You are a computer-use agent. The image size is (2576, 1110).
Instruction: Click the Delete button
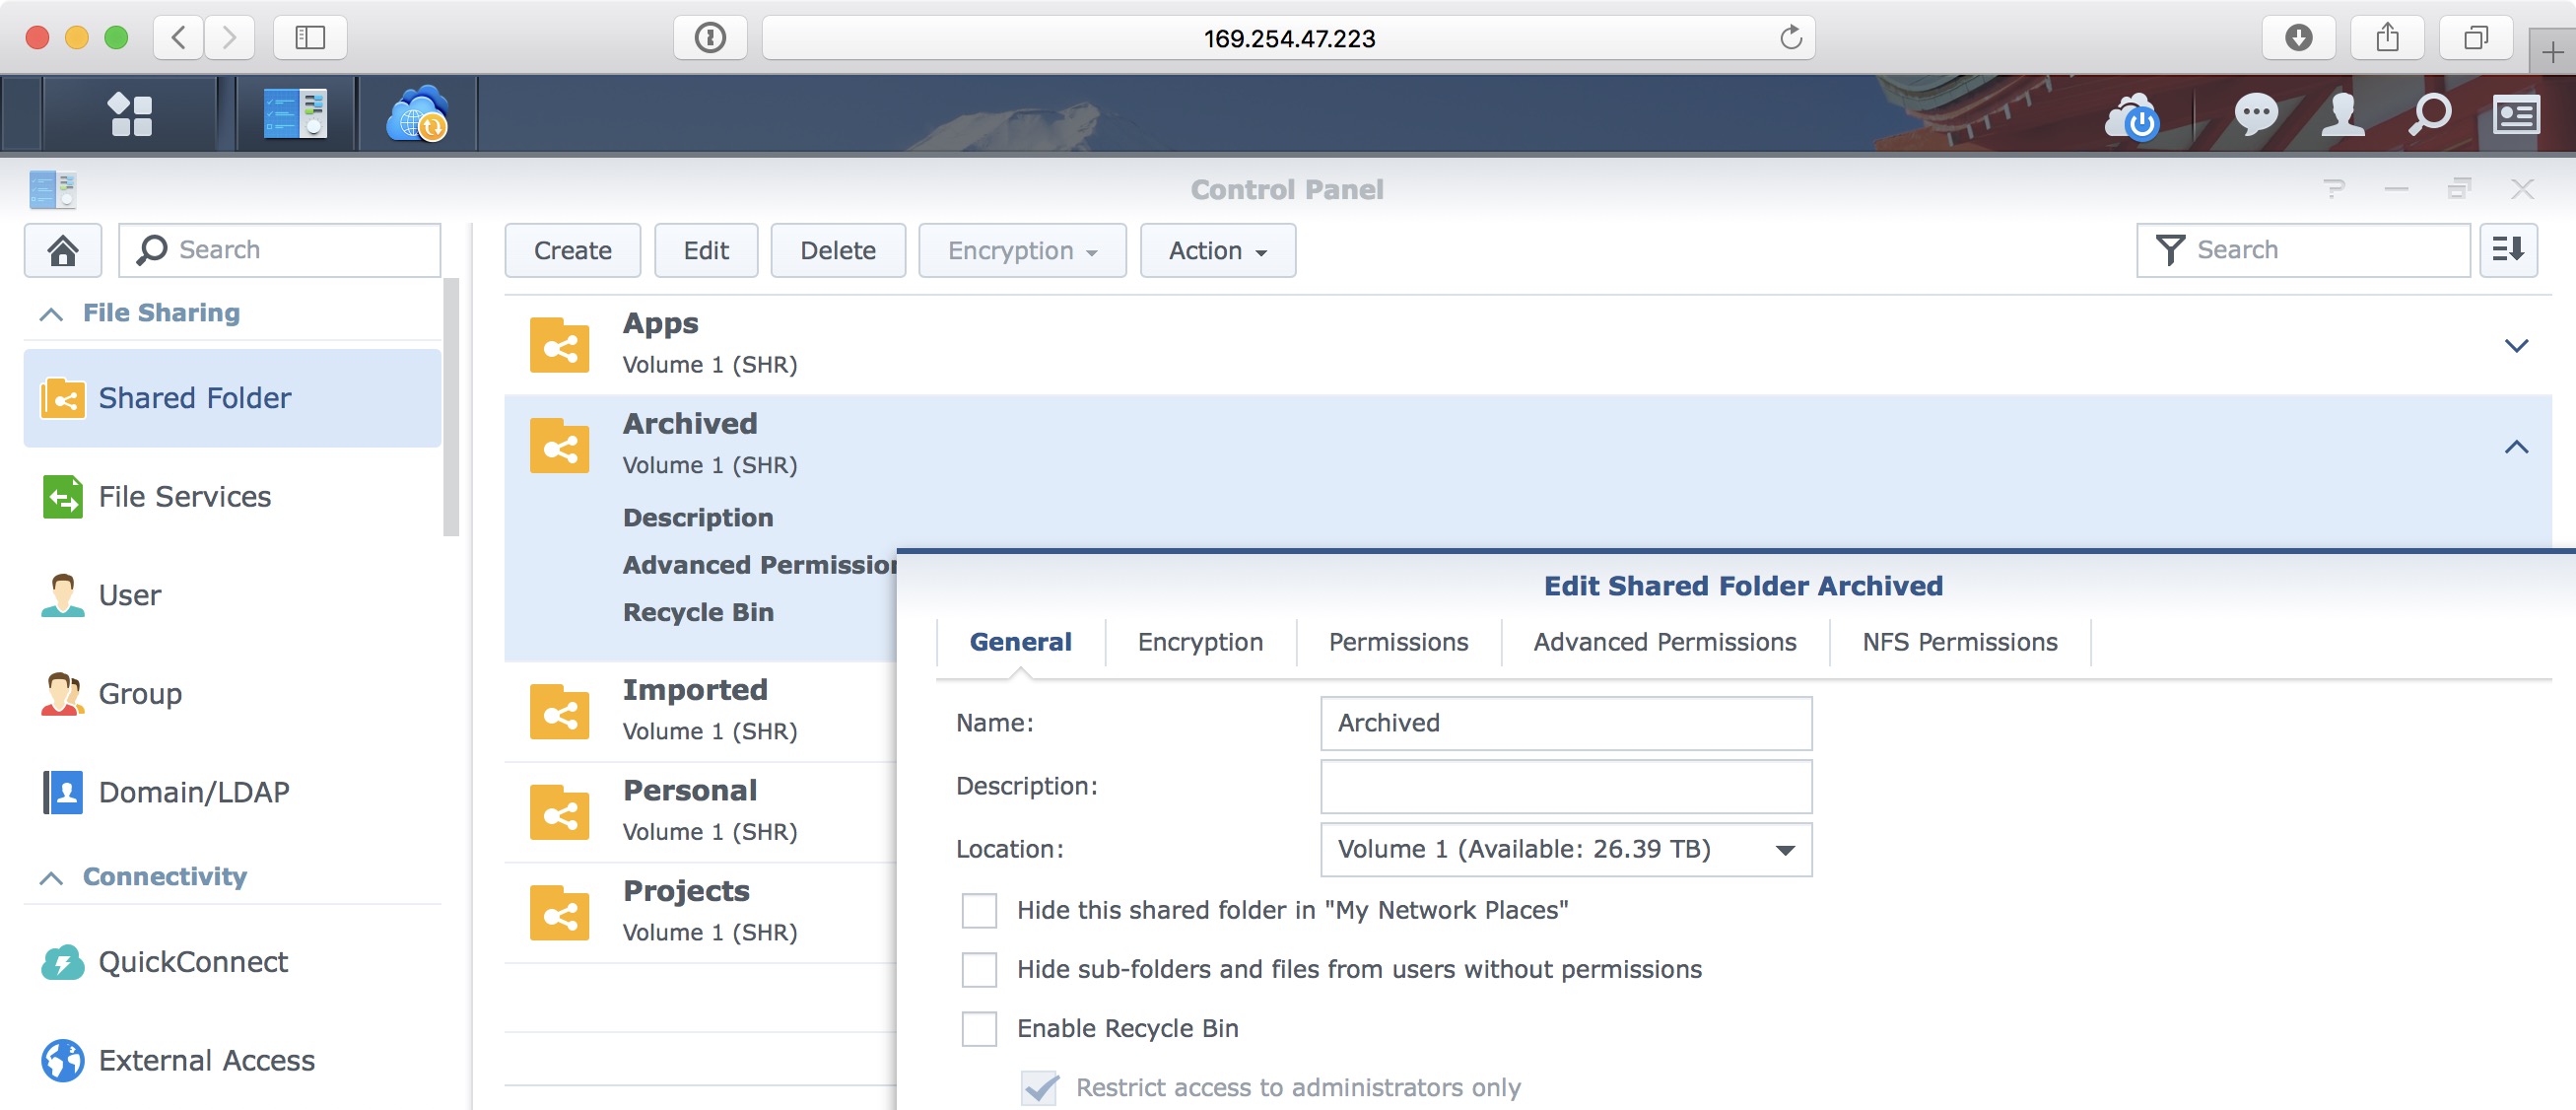pos(837,250)
